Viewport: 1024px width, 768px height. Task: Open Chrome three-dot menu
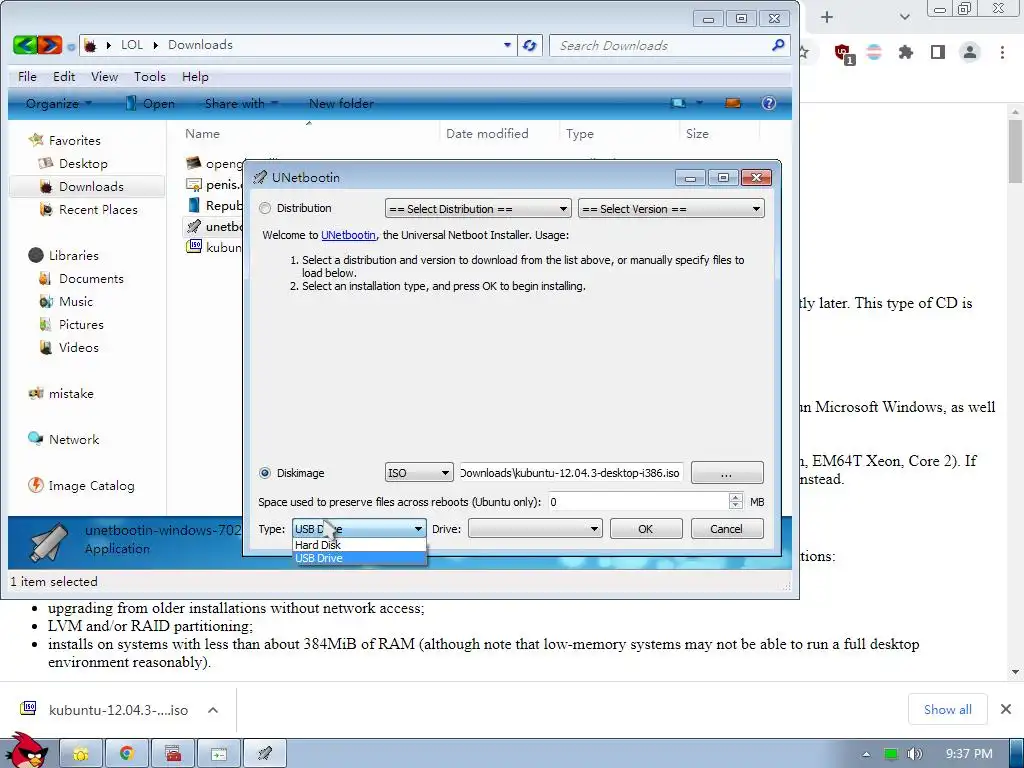tap(1002, 52)
